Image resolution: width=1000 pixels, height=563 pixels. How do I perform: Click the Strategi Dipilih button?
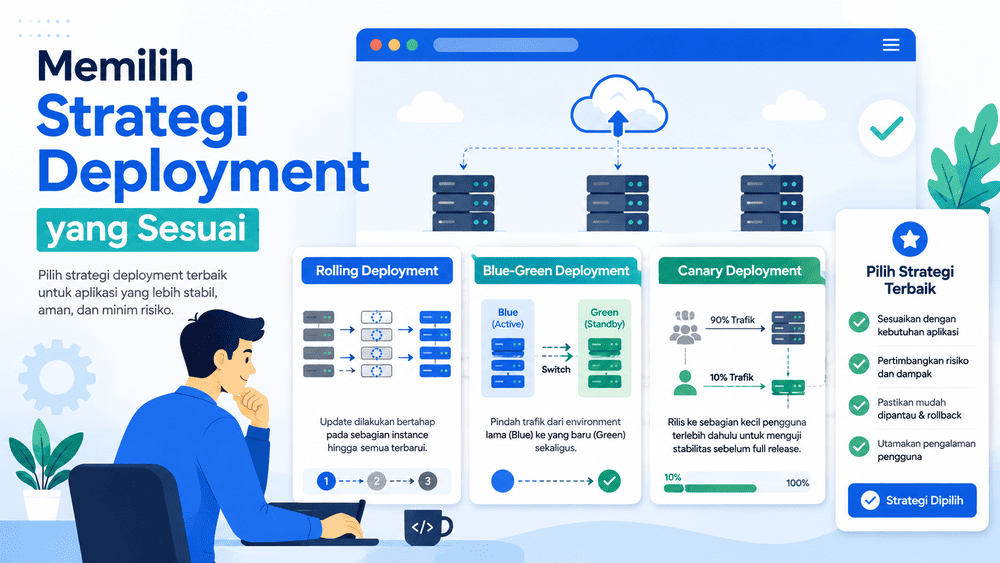912,500
